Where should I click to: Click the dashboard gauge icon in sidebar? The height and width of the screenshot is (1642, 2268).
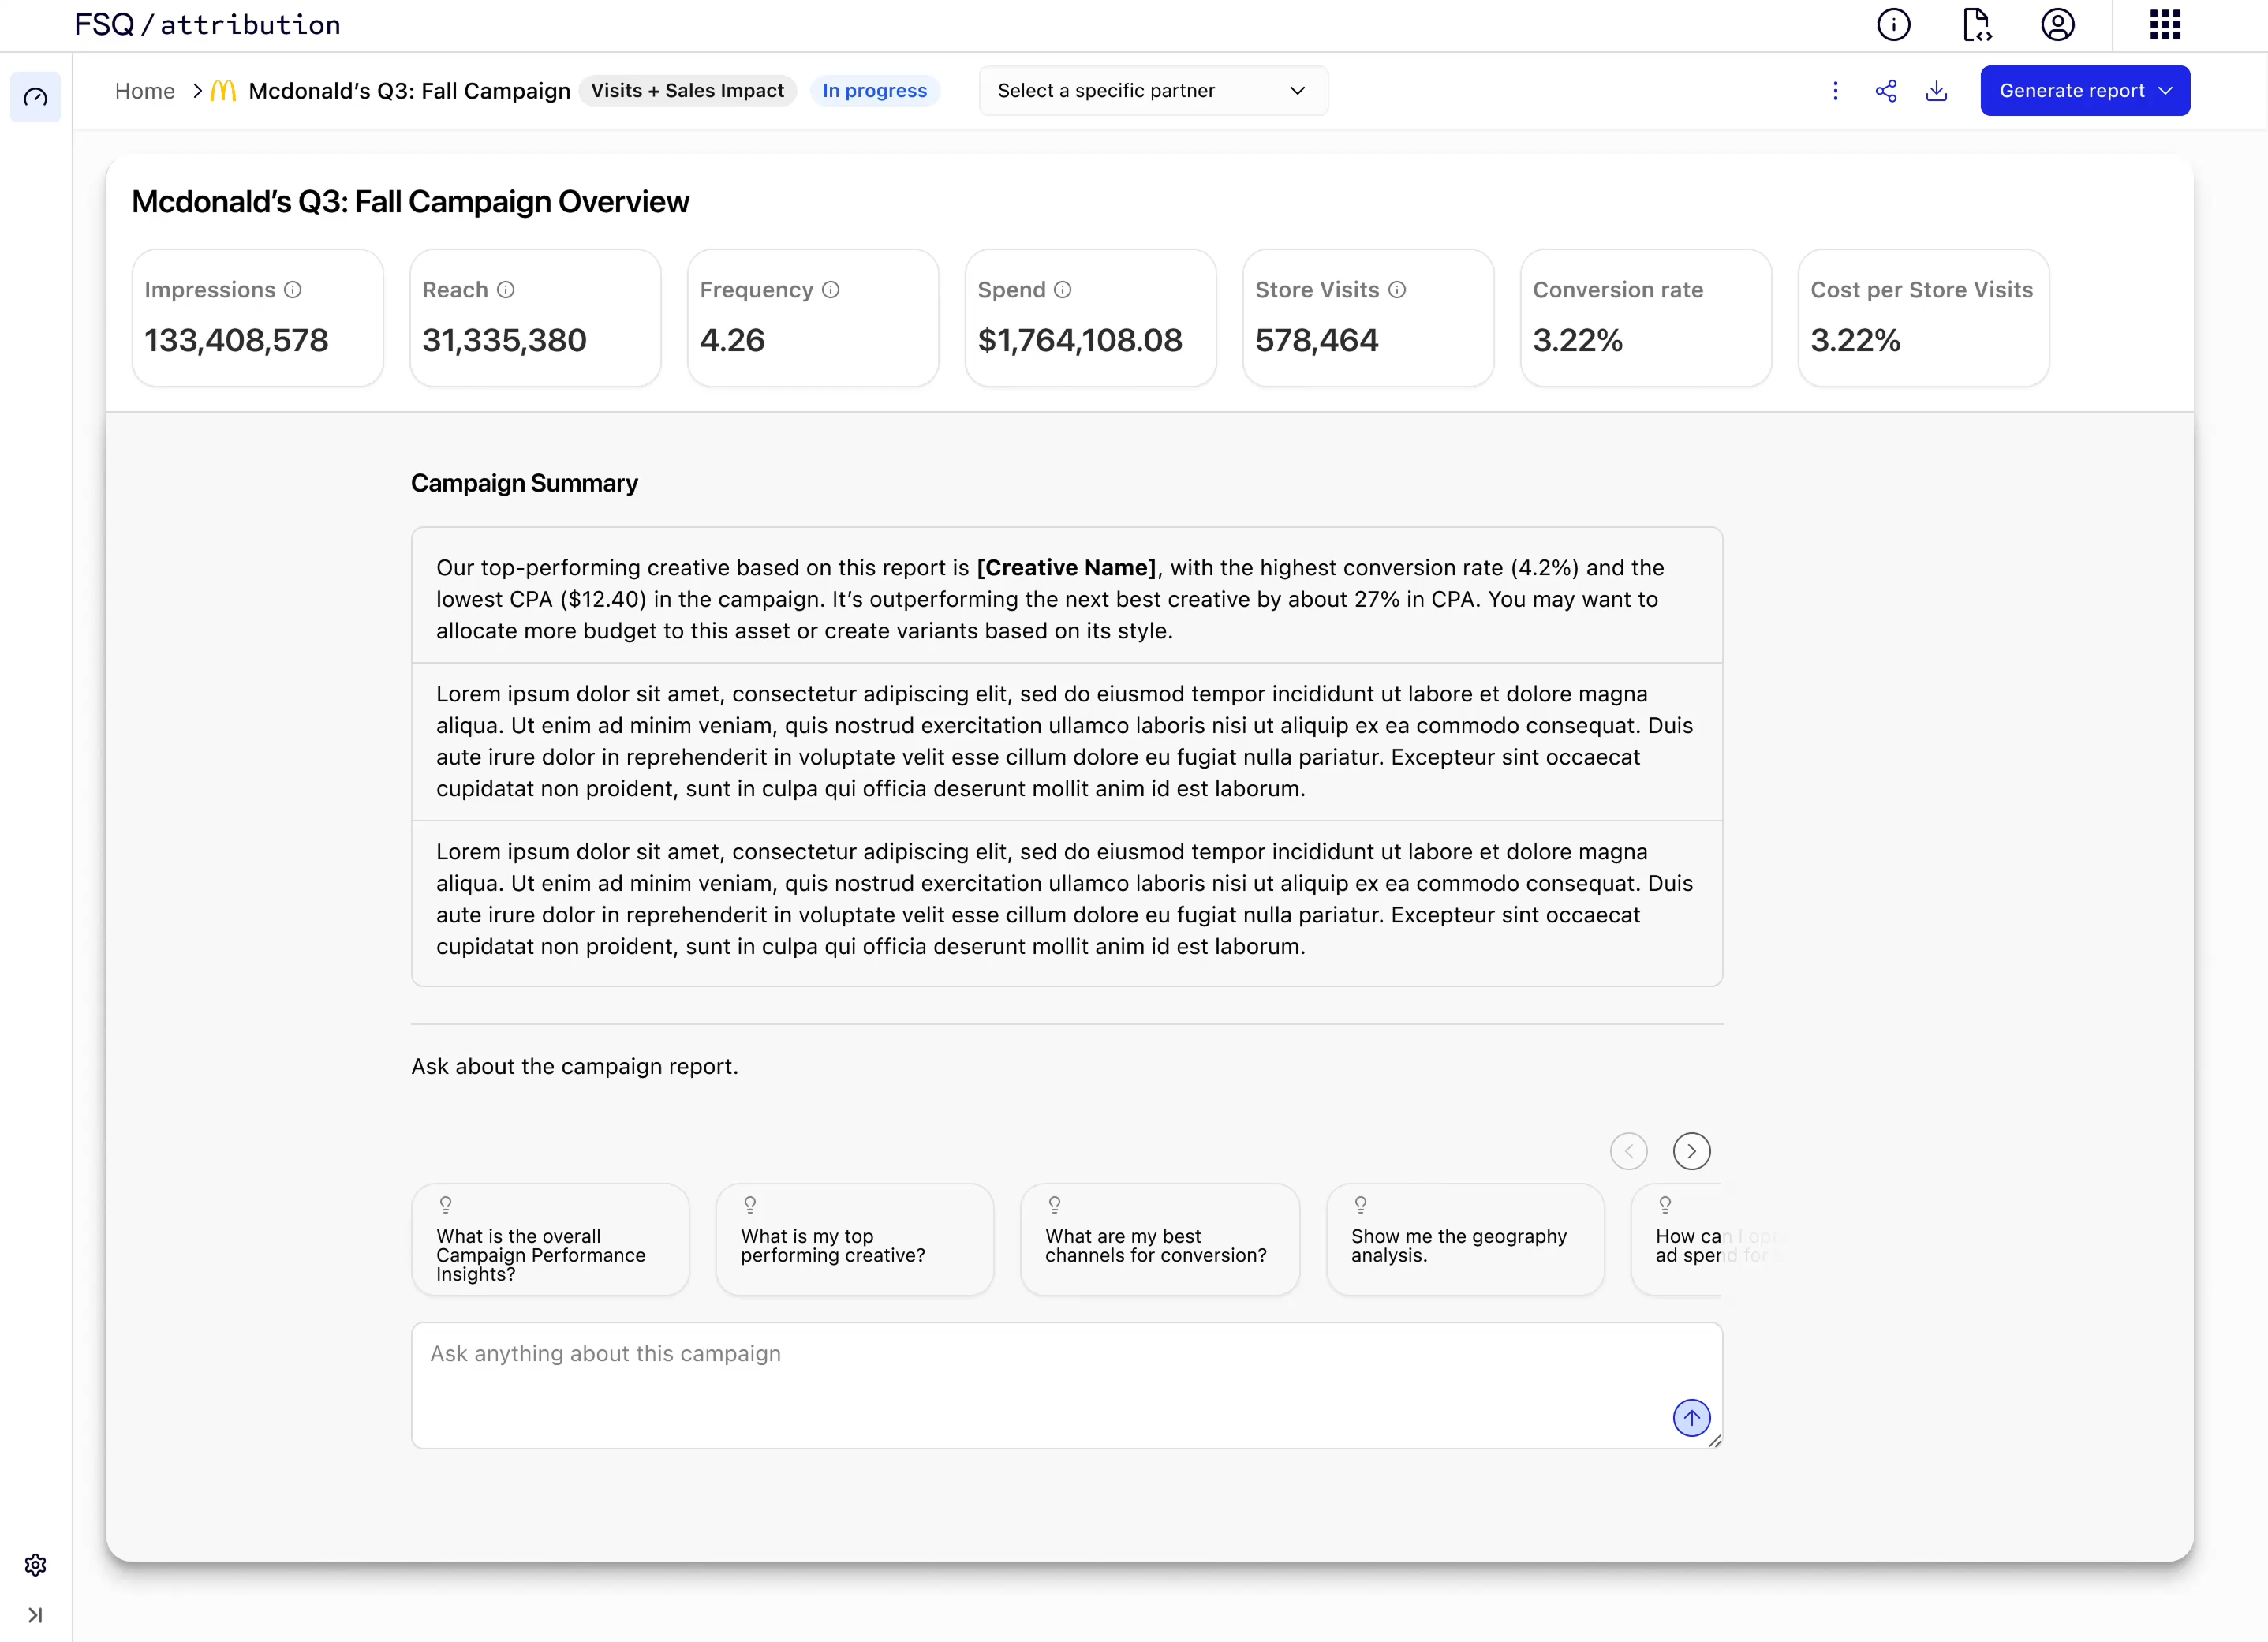[36, 97]
